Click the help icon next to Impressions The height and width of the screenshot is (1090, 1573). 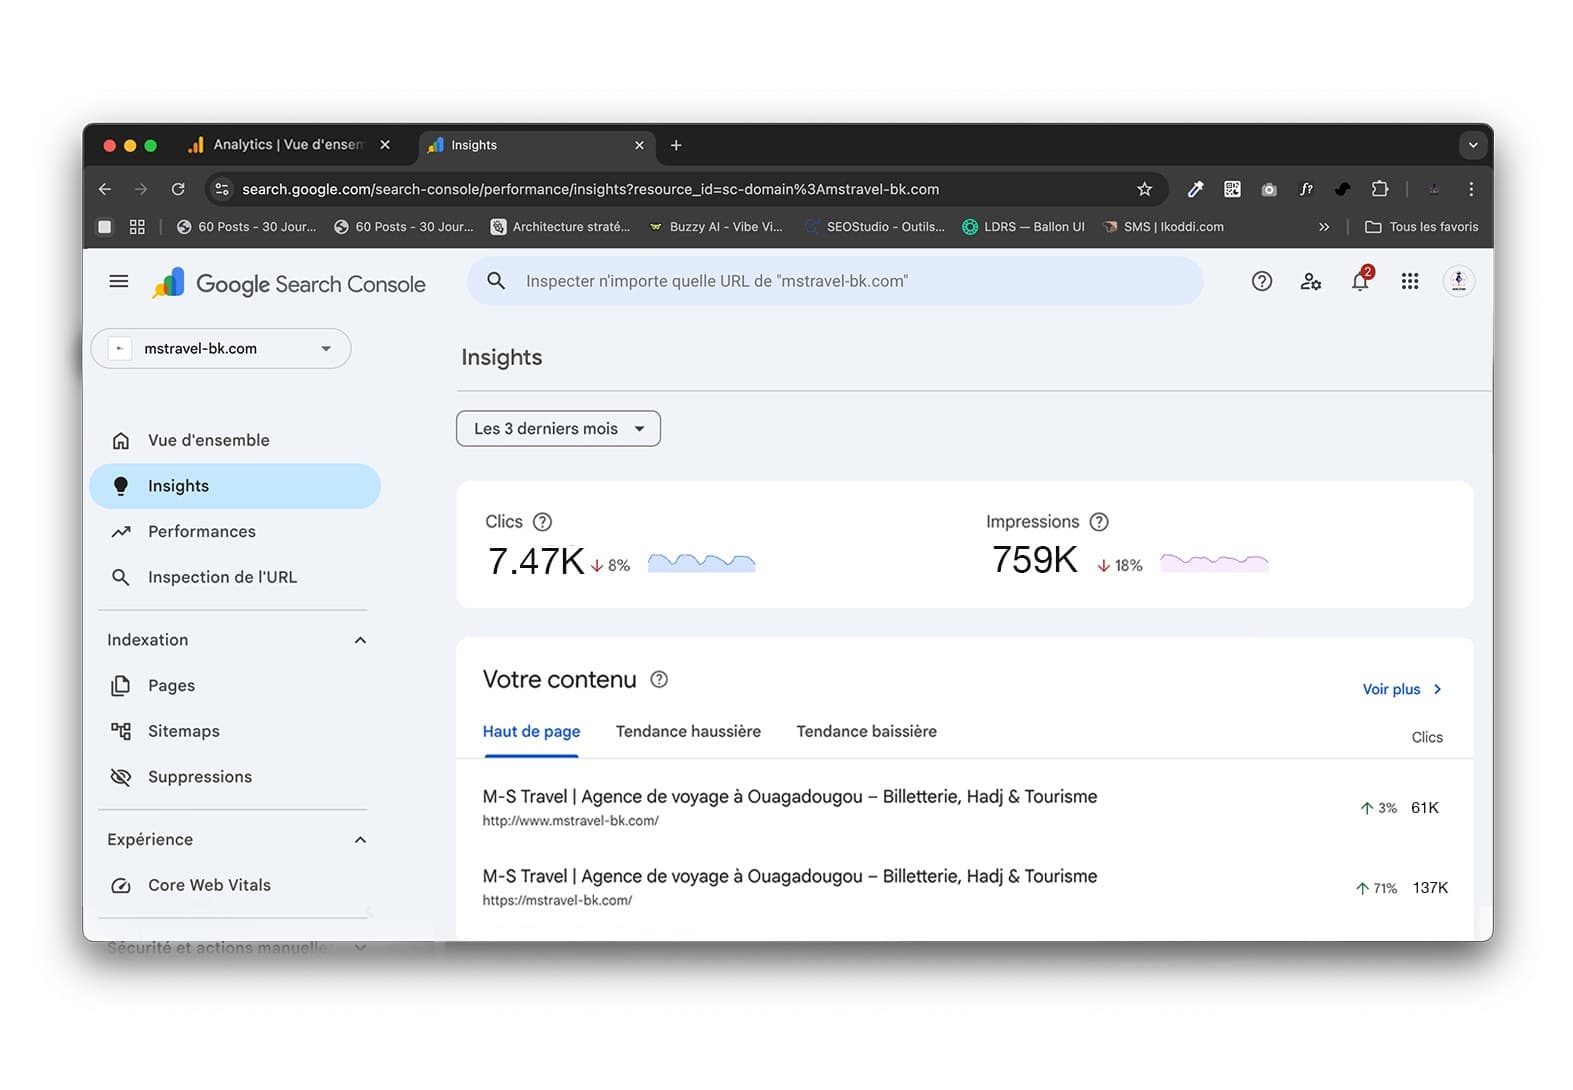tap(1099, 522)
